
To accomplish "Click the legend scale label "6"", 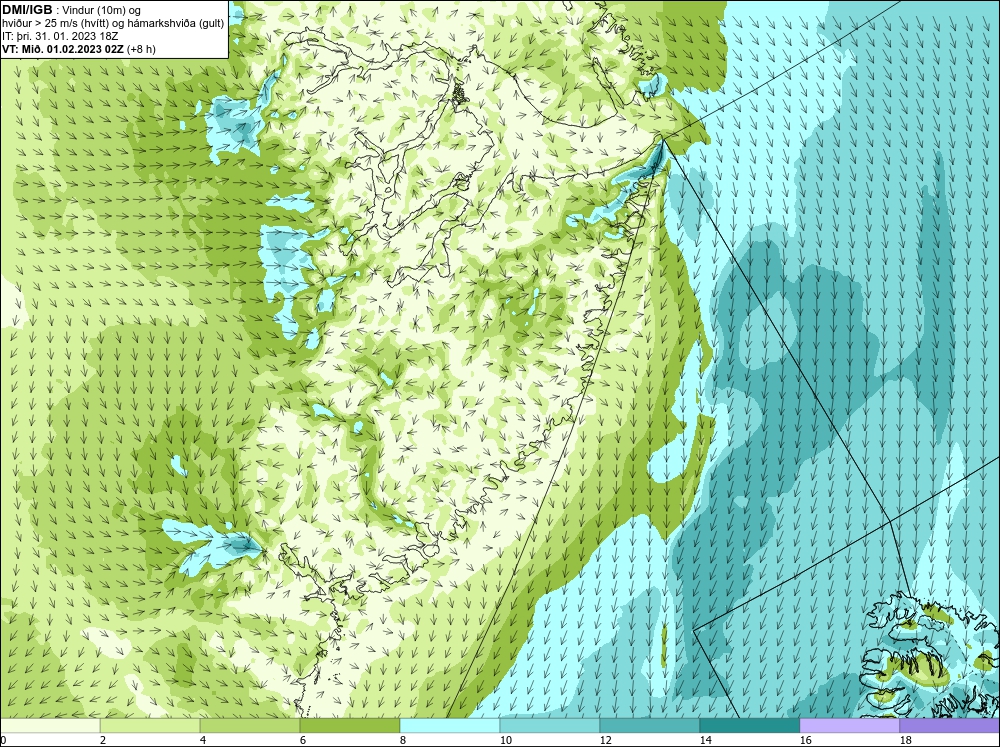I will 303,740.
